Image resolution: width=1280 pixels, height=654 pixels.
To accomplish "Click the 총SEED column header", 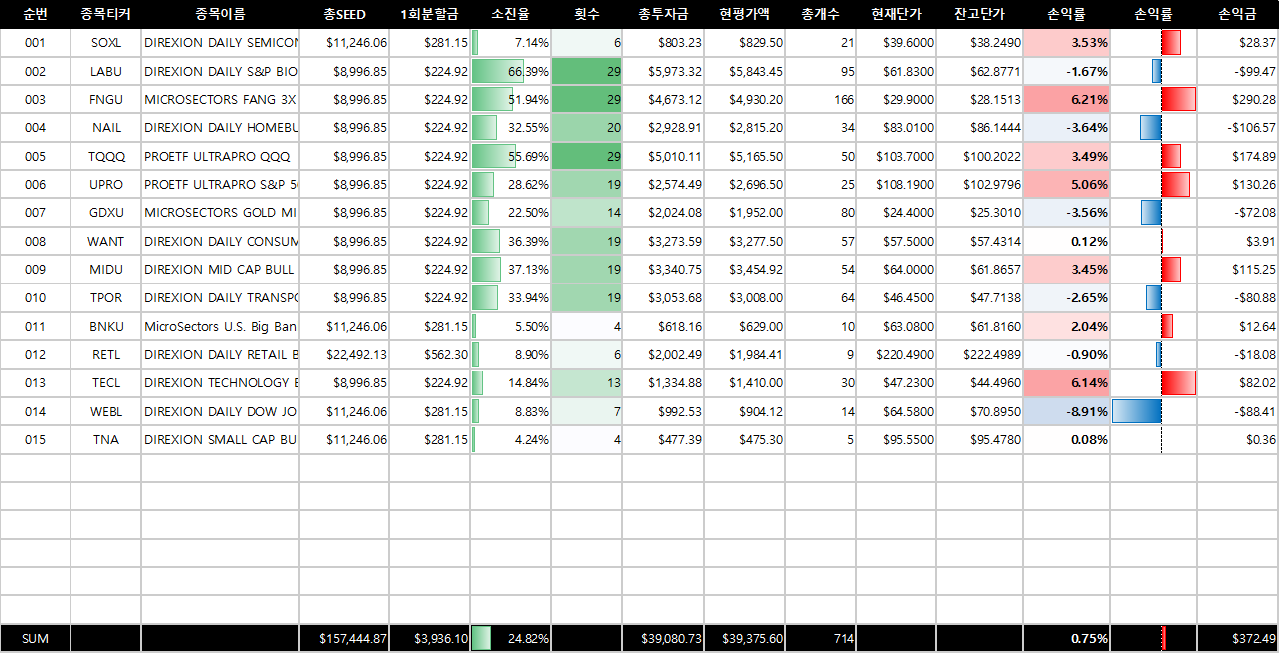I will coord(344,14).
